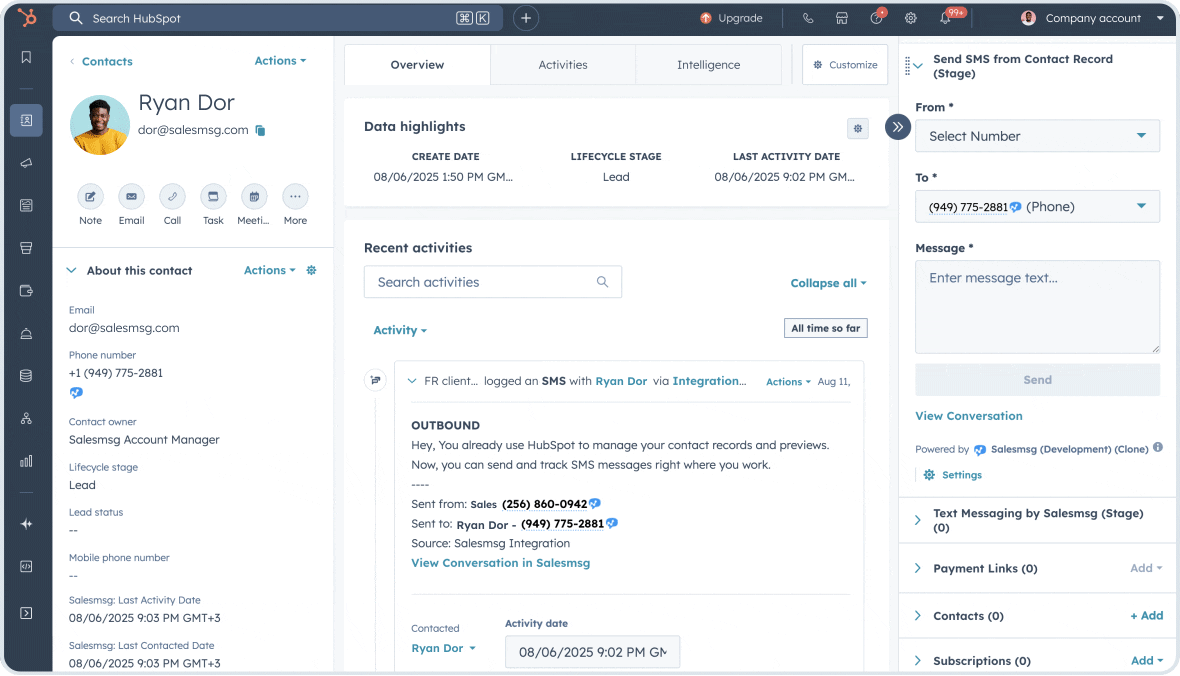
Task: Collapse the About this contact section
Action: tap(71, 270)
